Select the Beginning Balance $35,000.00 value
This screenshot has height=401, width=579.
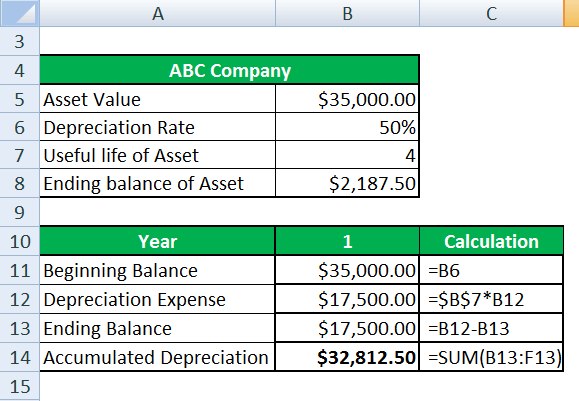347,270
